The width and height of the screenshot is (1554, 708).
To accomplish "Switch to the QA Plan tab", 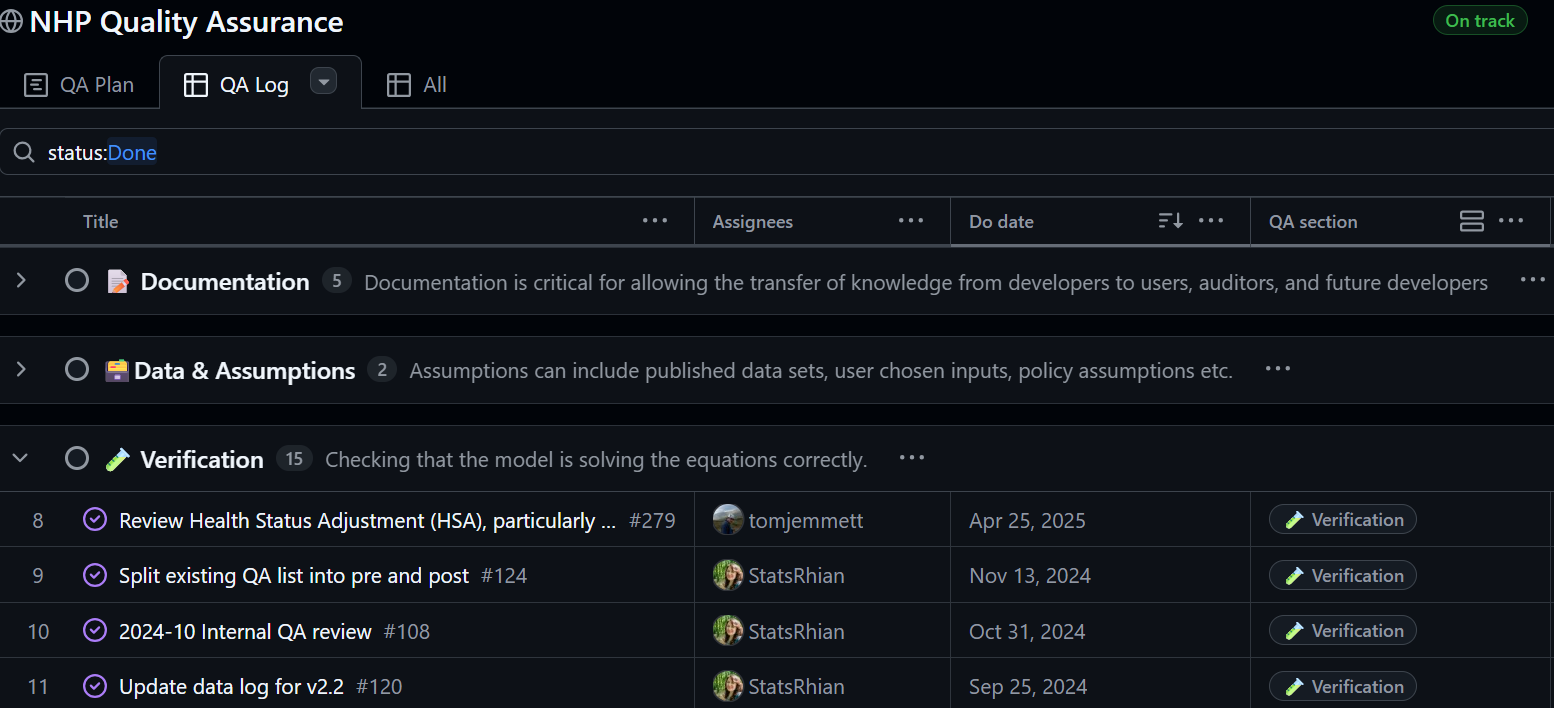I will tap(80, 84).
